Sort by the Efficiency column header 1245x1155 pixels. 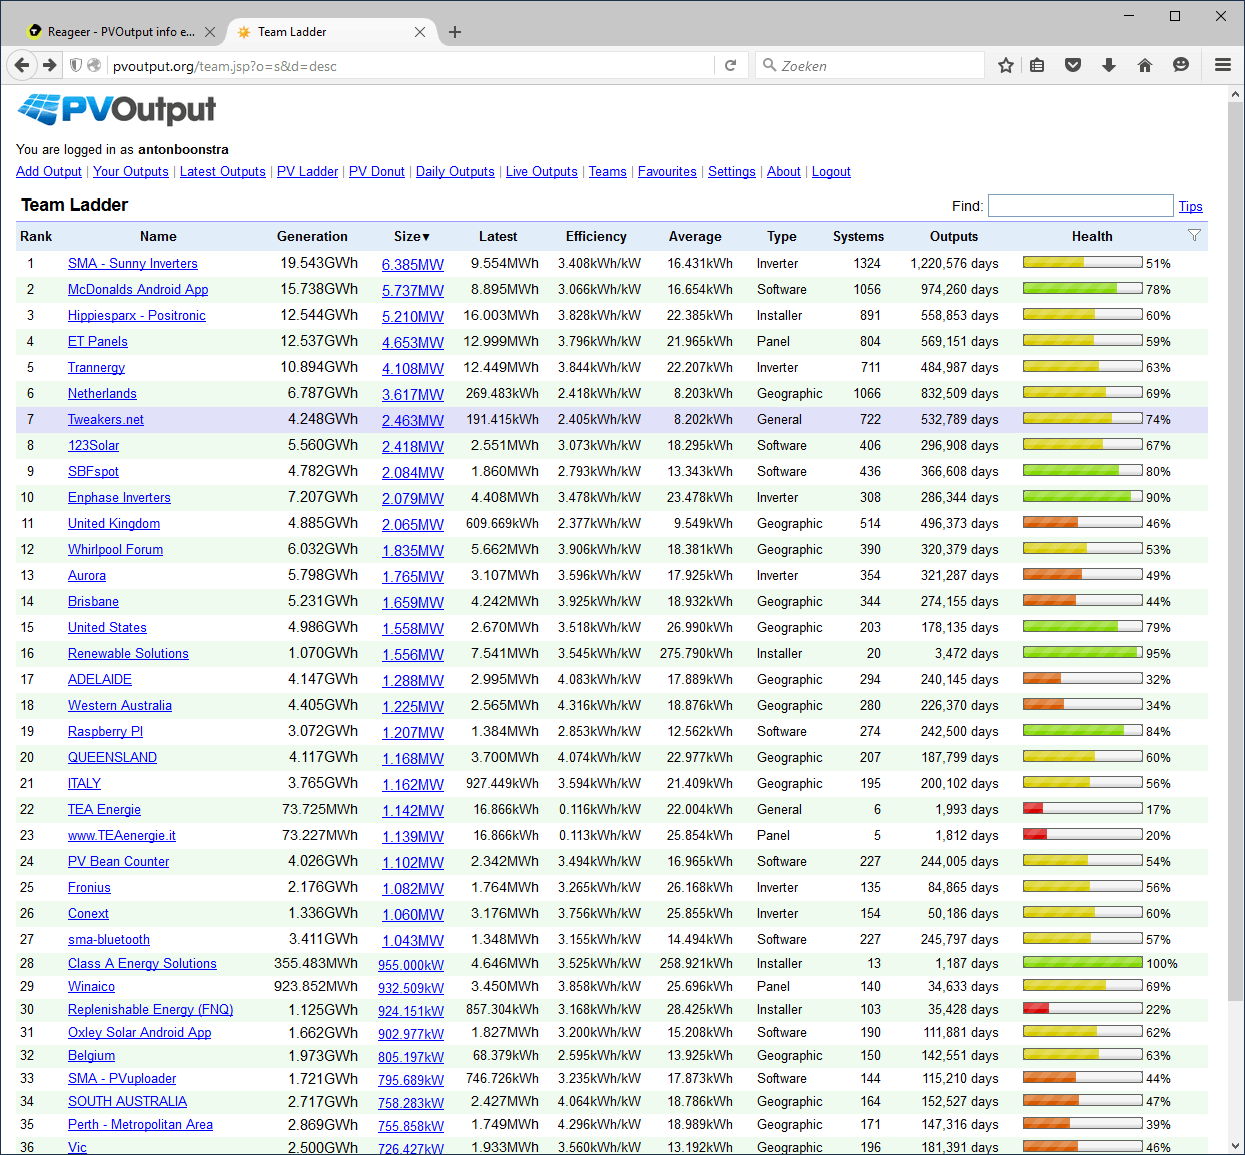pyautogui.click(x=596, y=236)
